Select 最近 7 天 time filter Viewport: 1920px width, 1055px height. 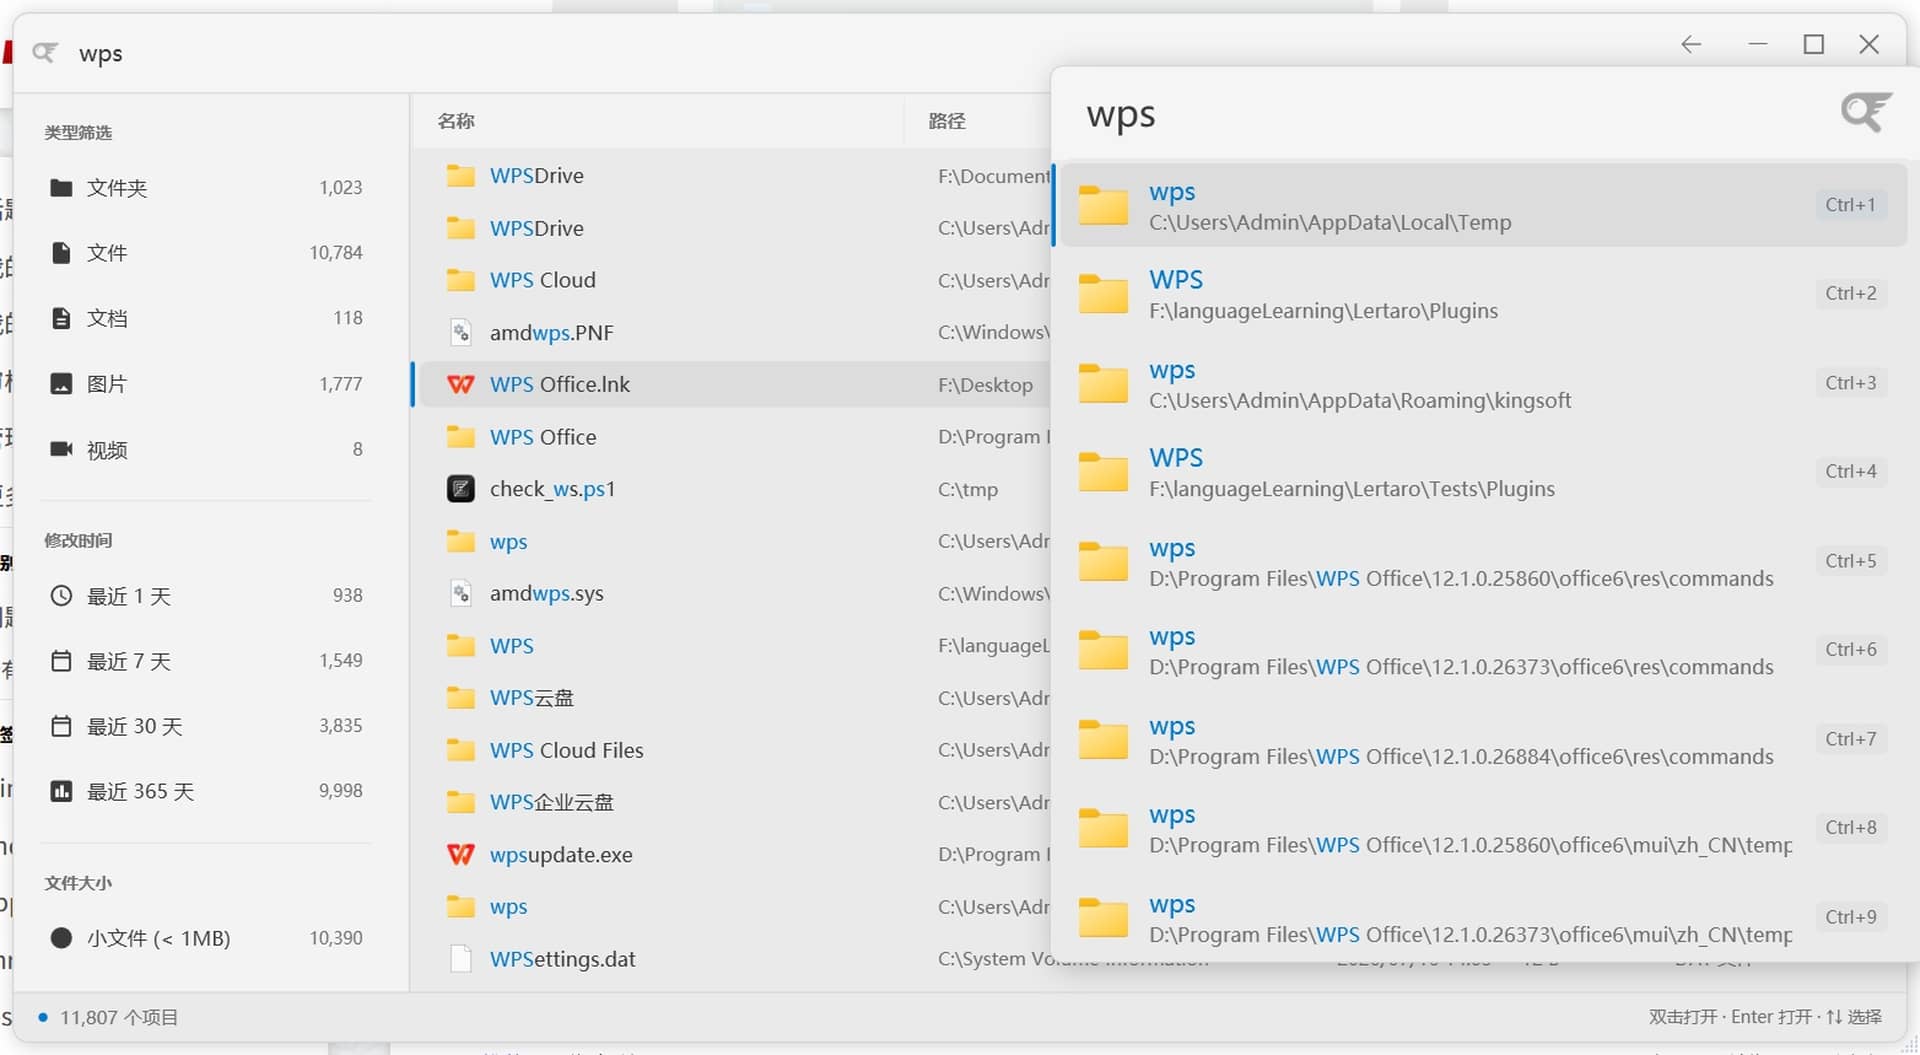(205, 661)
